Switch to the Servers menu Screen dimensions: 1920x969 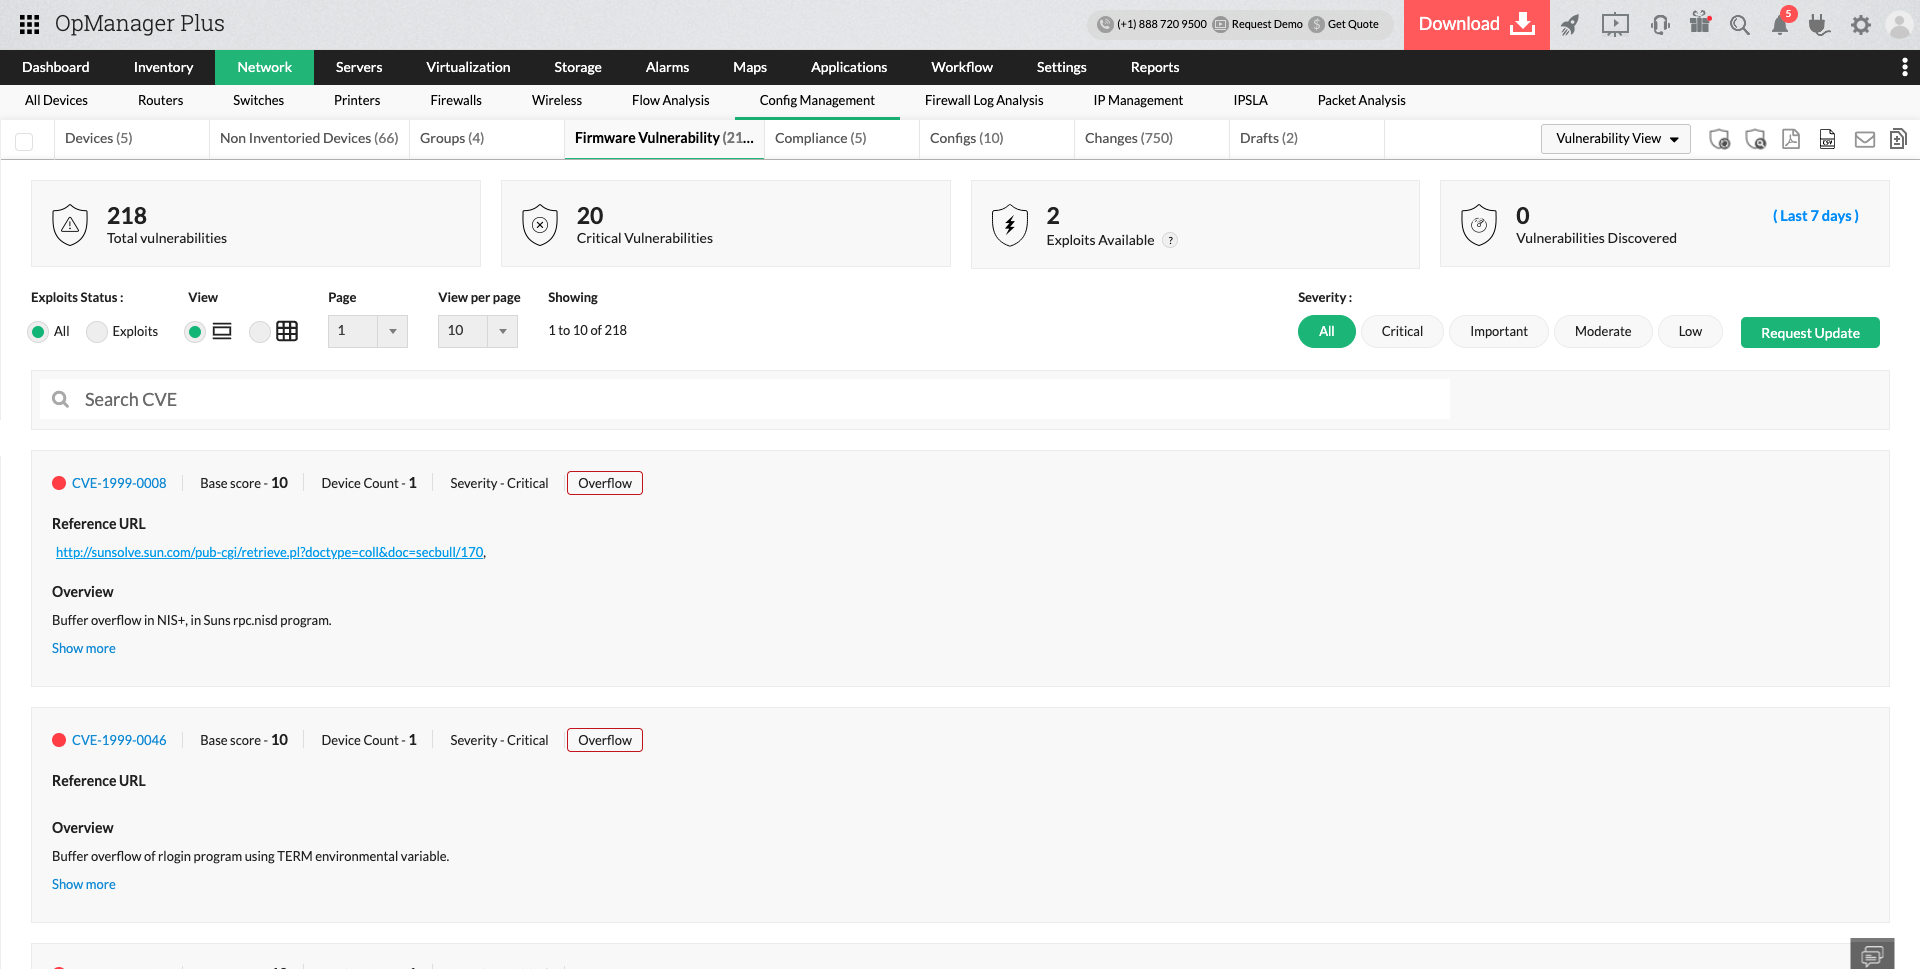(x=359, y=67)
